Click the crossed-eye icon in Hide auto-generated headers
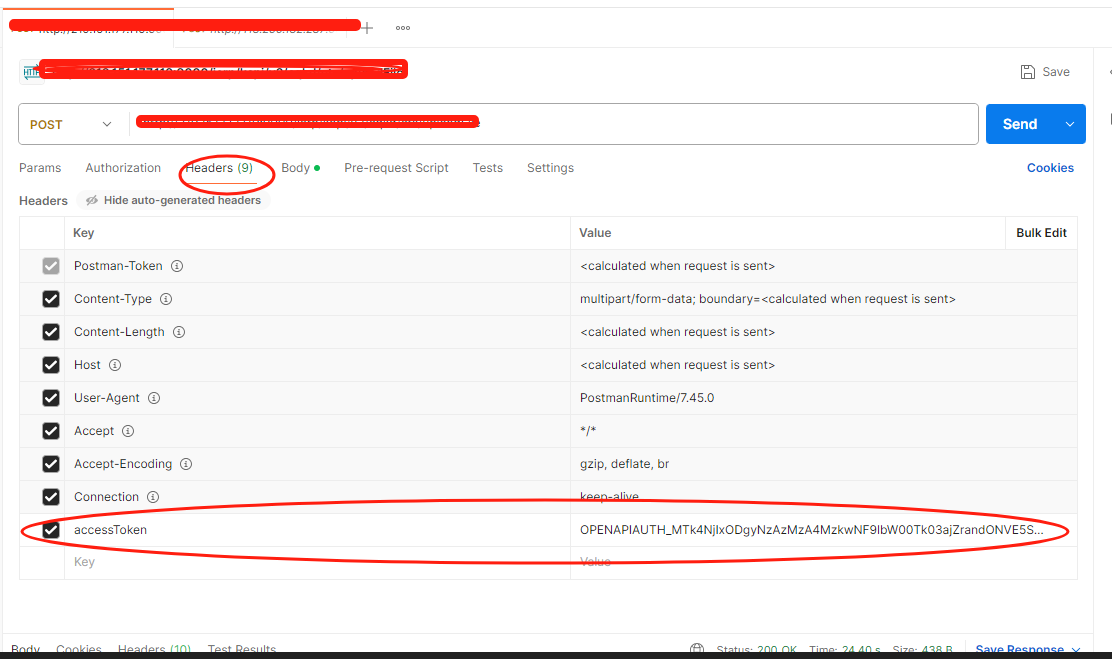This screenshot has width=1112, height=659. 91,201
